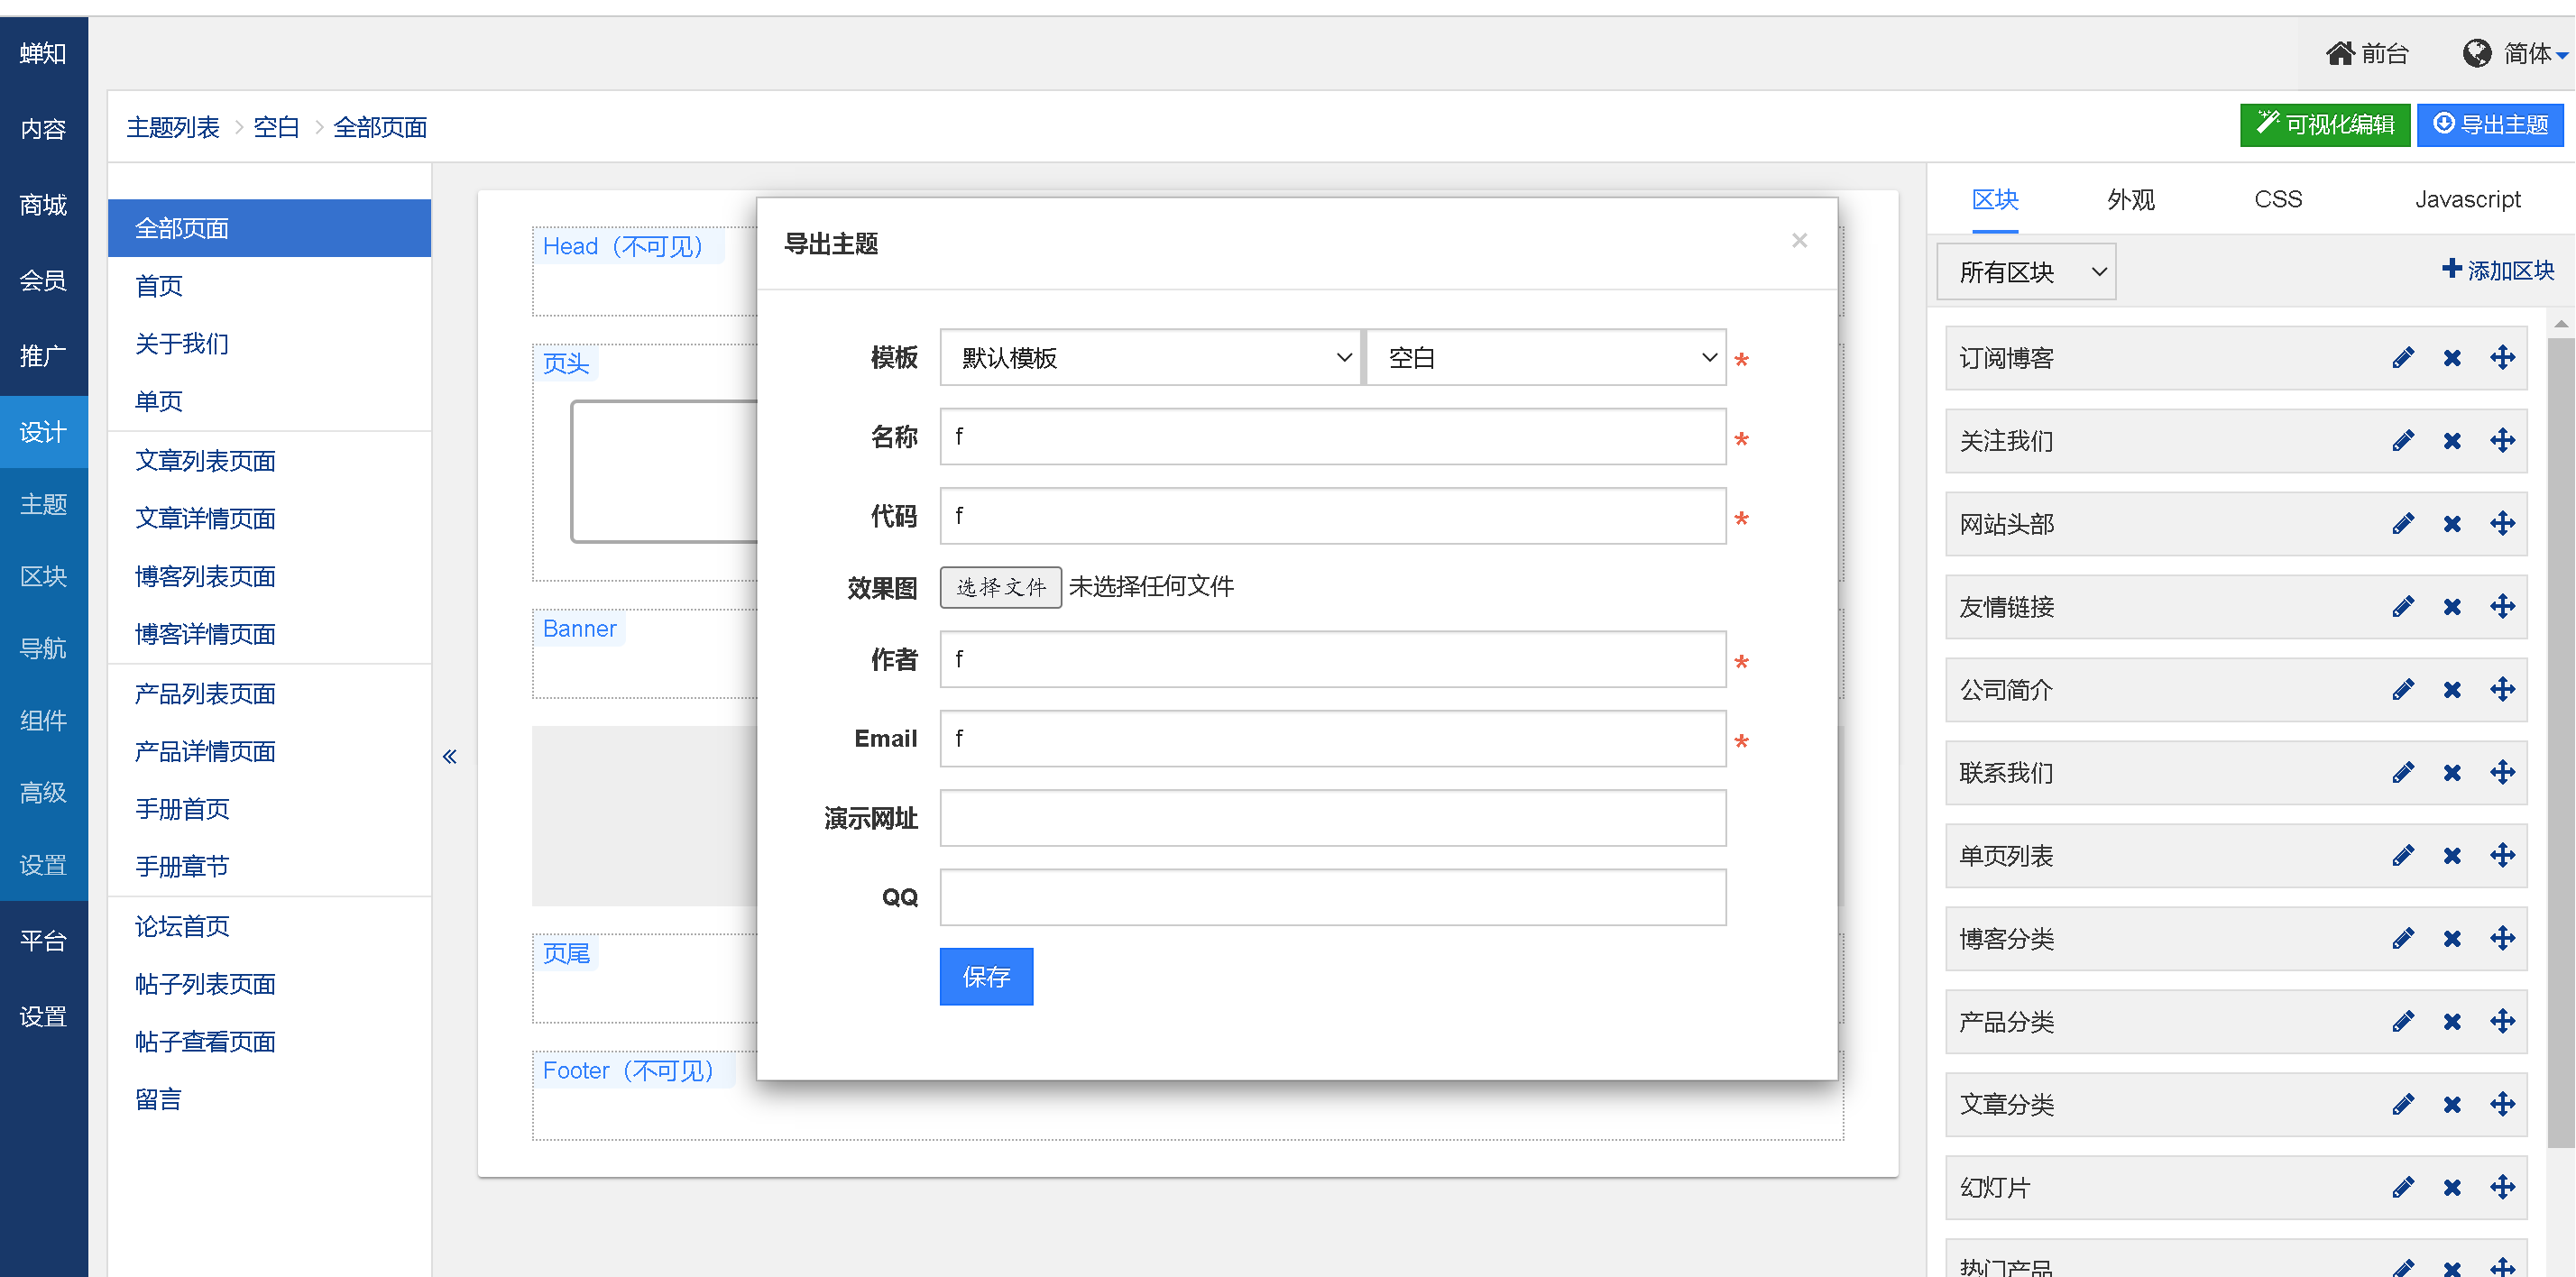
Task: Switch to the 外观 tab
Action: pyautogui.click(x=2130, y=199)
